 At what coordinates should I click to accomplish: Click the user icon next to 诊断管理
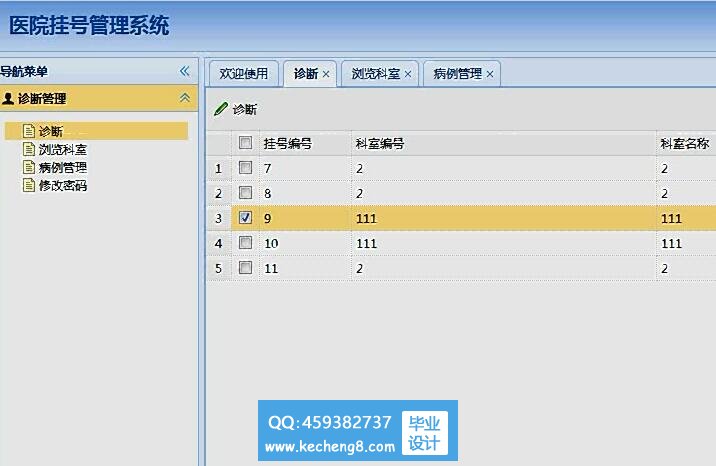(8, 98)
